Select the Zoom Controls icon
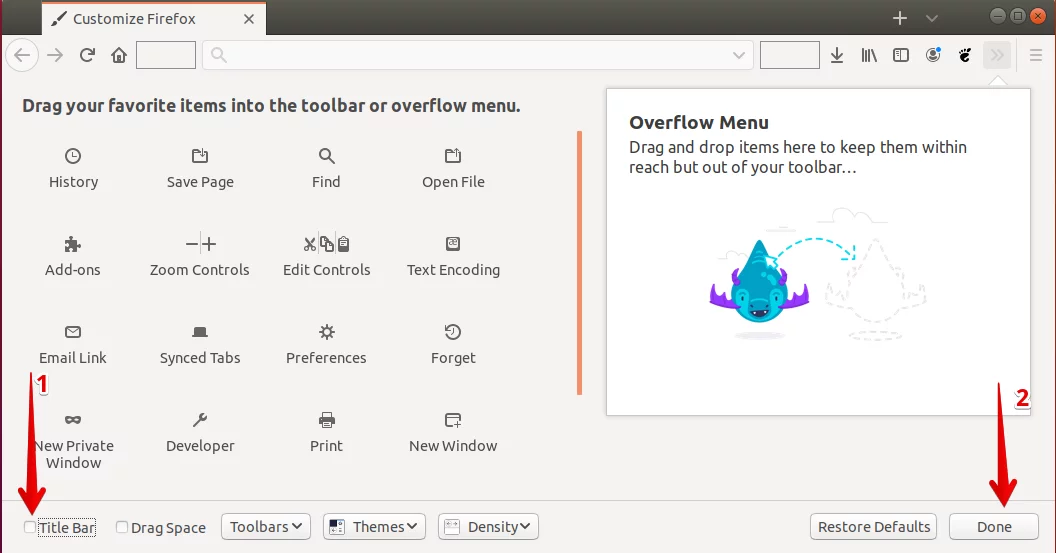 tap(201, 244)
